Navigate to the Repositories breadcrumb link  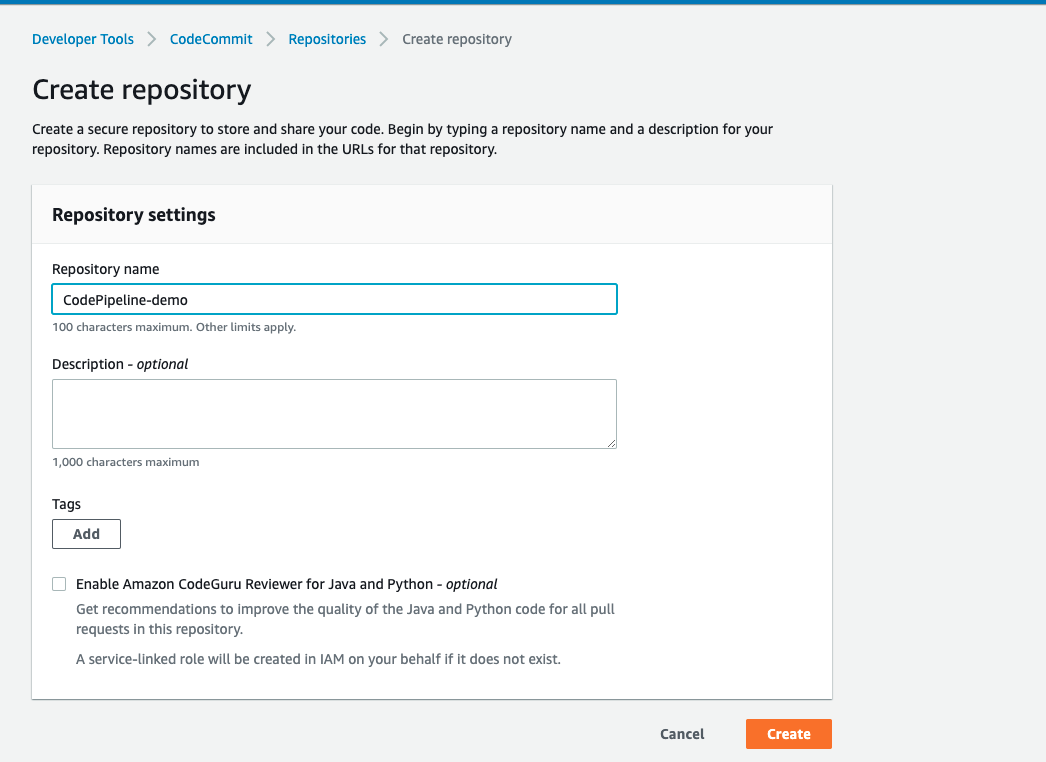click(327, 39)
